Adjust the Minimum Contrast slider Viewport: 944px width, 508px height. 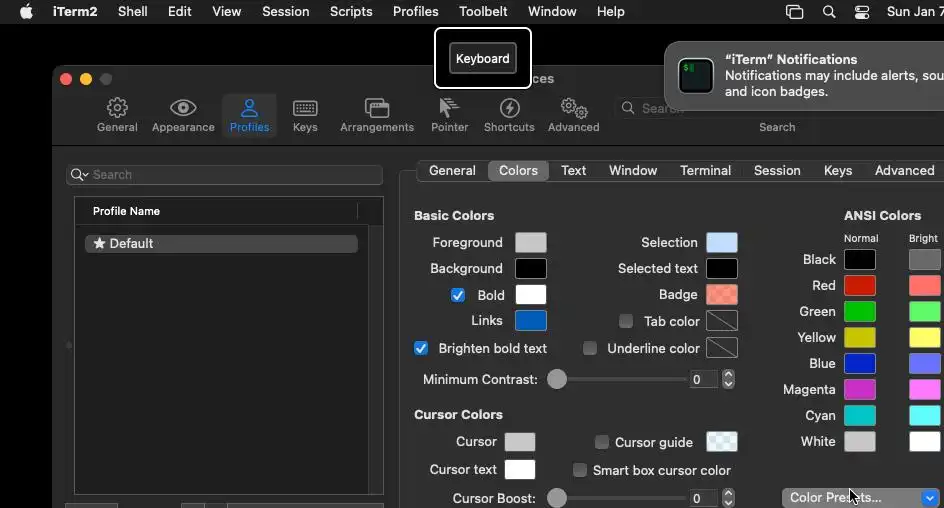tap(557, 379)
